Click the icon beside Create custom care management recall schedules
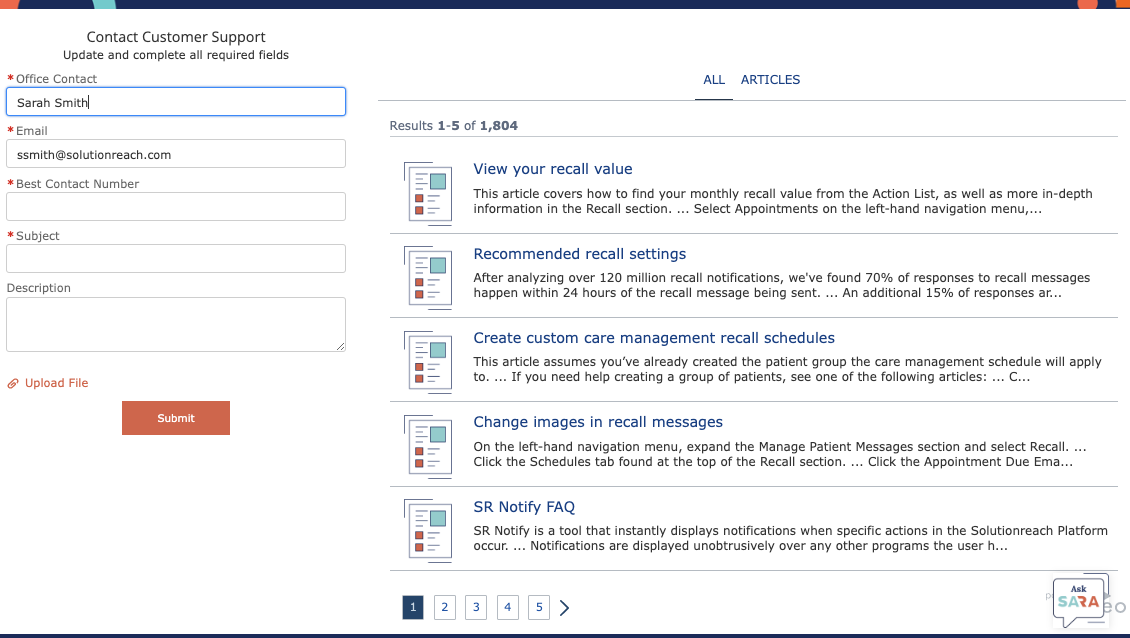The image size is (1130, 638). (428, 361)
